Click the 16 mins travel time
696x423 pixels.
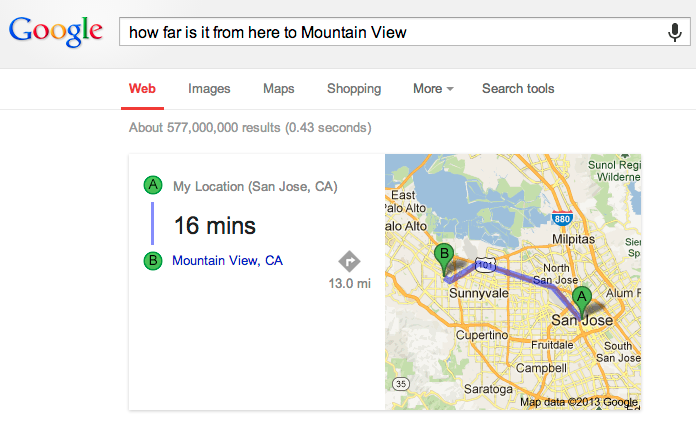click(214, 225)
